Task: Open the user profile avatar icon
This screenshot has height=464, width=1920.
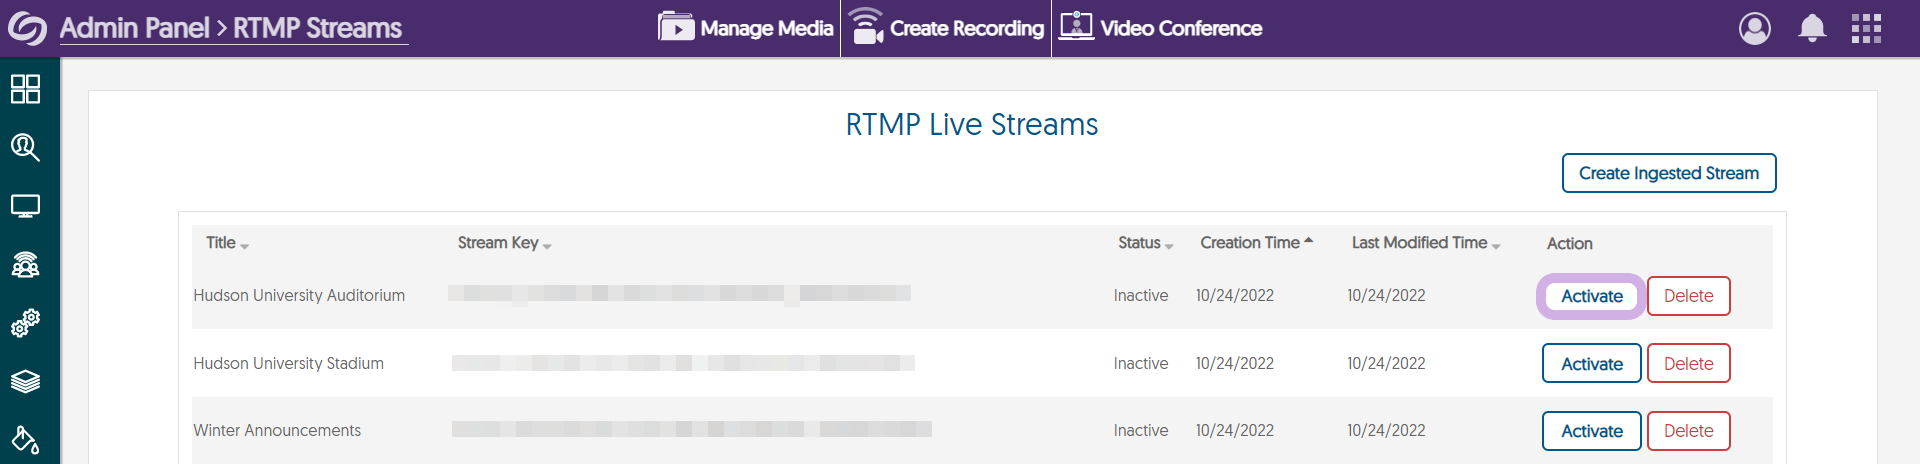Action: (x=1754, y=28)
